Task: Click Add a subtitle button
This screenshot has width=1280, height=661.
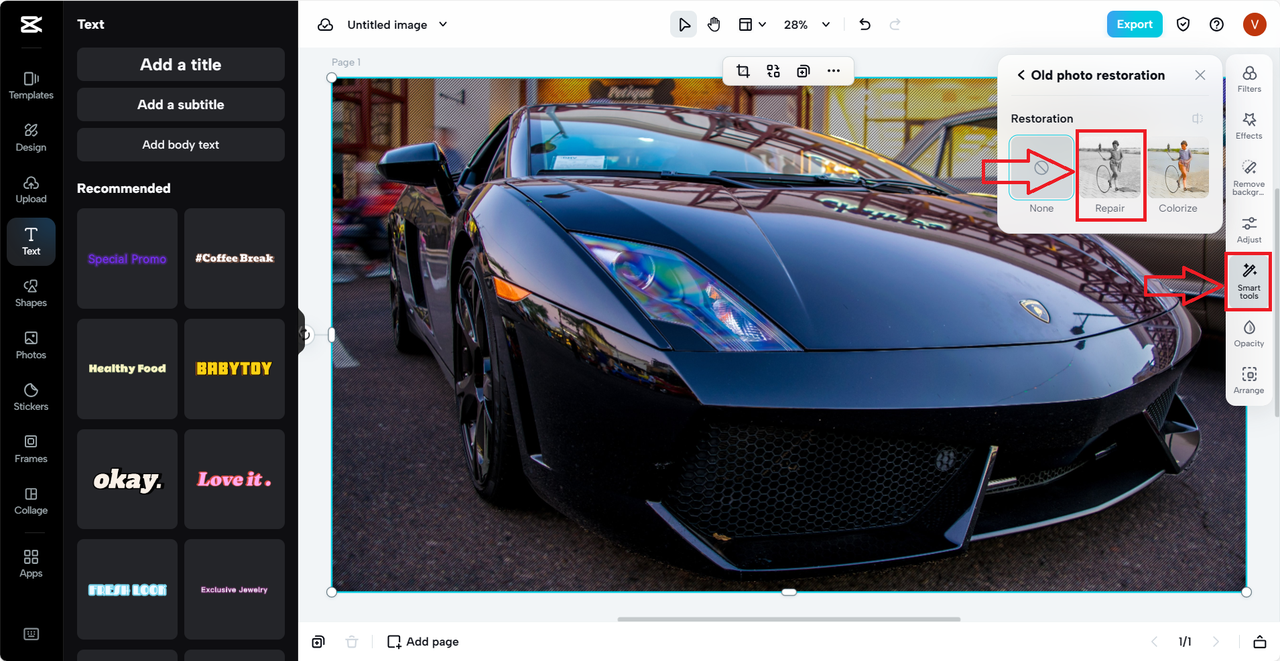Action: [181, 104]
